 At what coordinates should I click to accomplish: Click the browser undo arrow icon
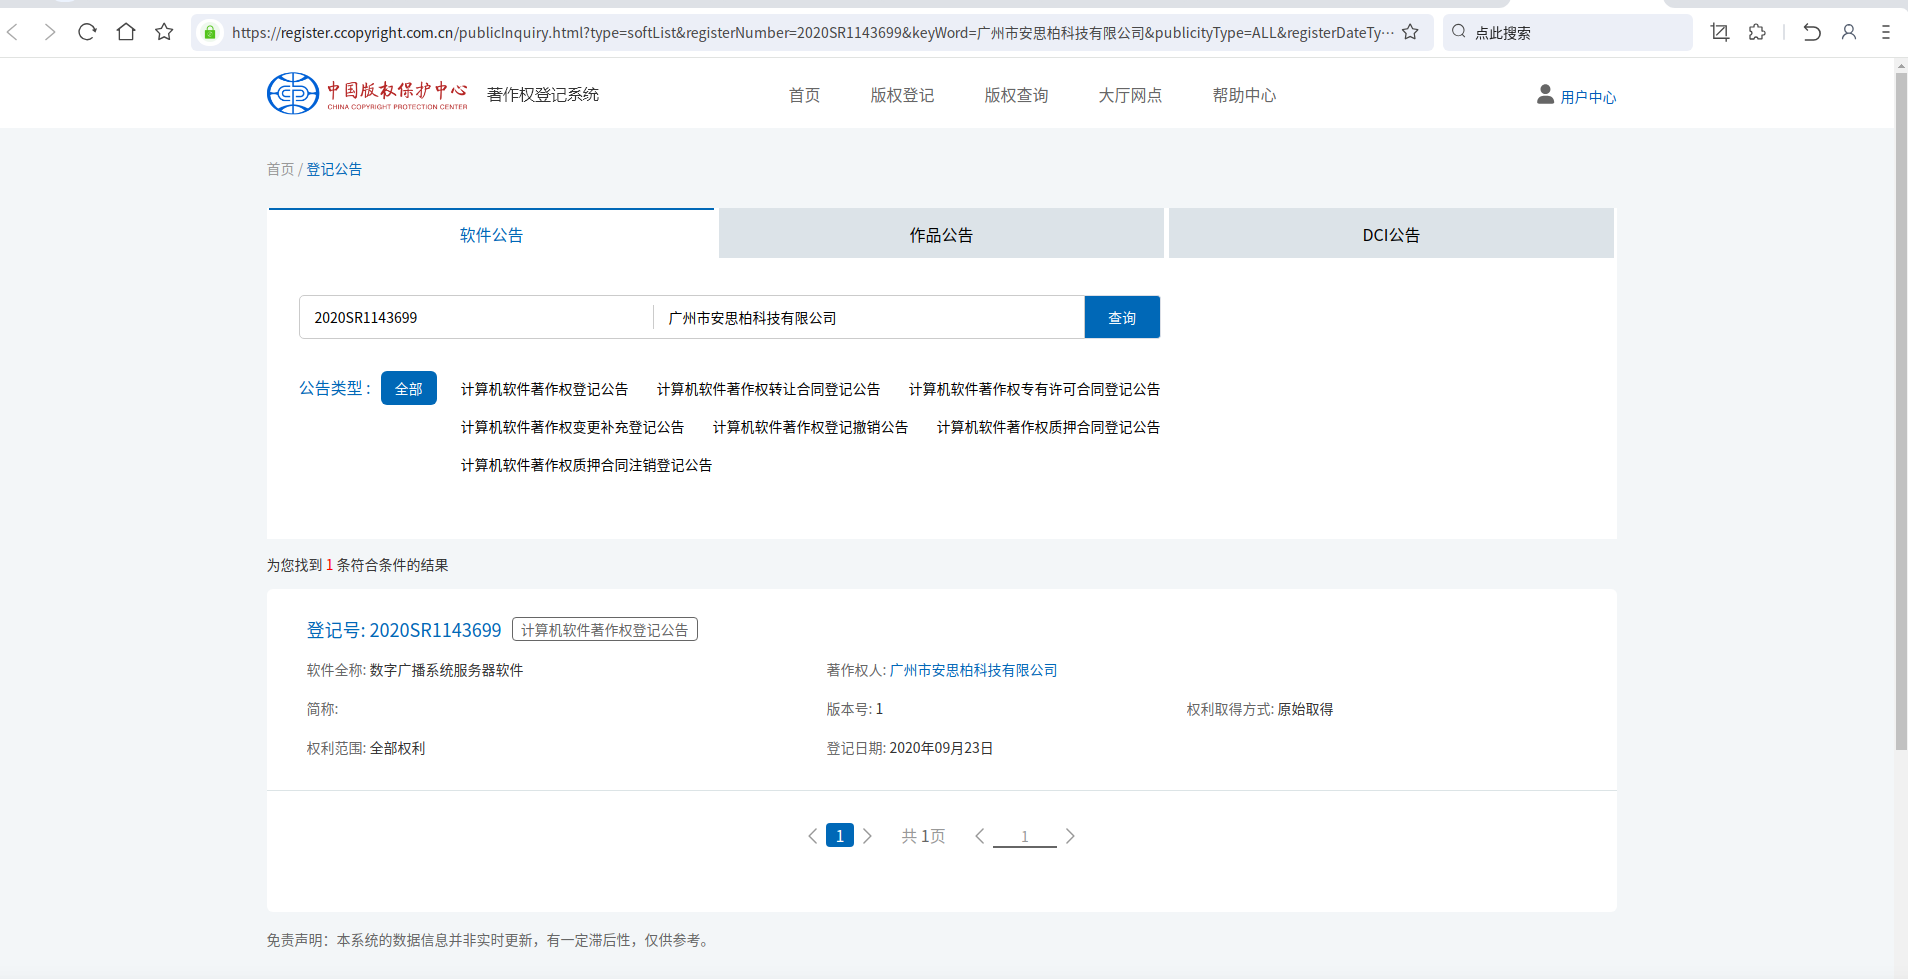(1811, 32)
